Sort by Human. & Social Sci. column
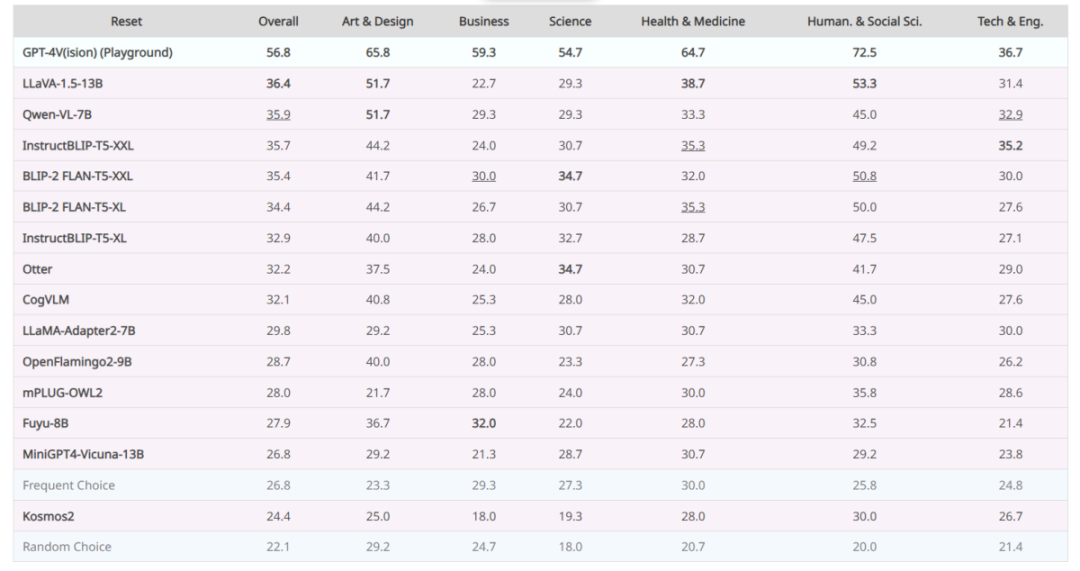Screen dimensions: 1080x571 (x=864, y=21)
